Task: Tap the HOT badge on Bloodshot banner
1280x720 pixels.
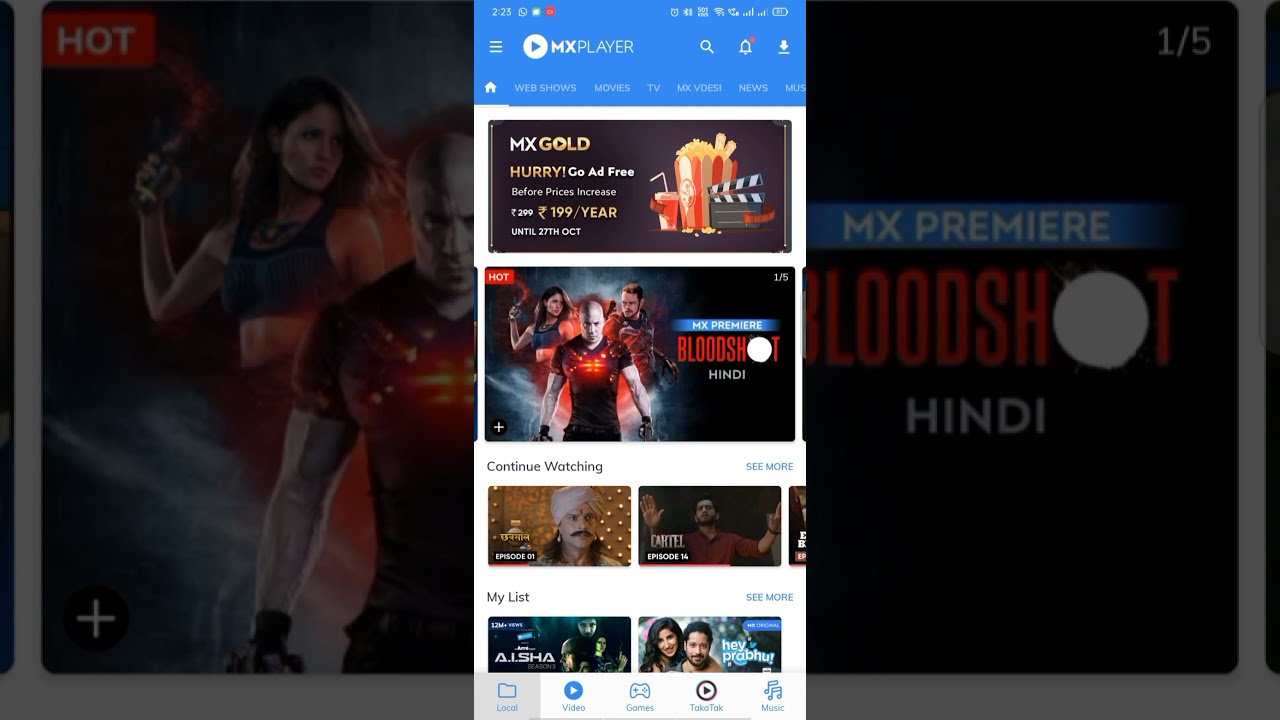Action: (499, 277)
